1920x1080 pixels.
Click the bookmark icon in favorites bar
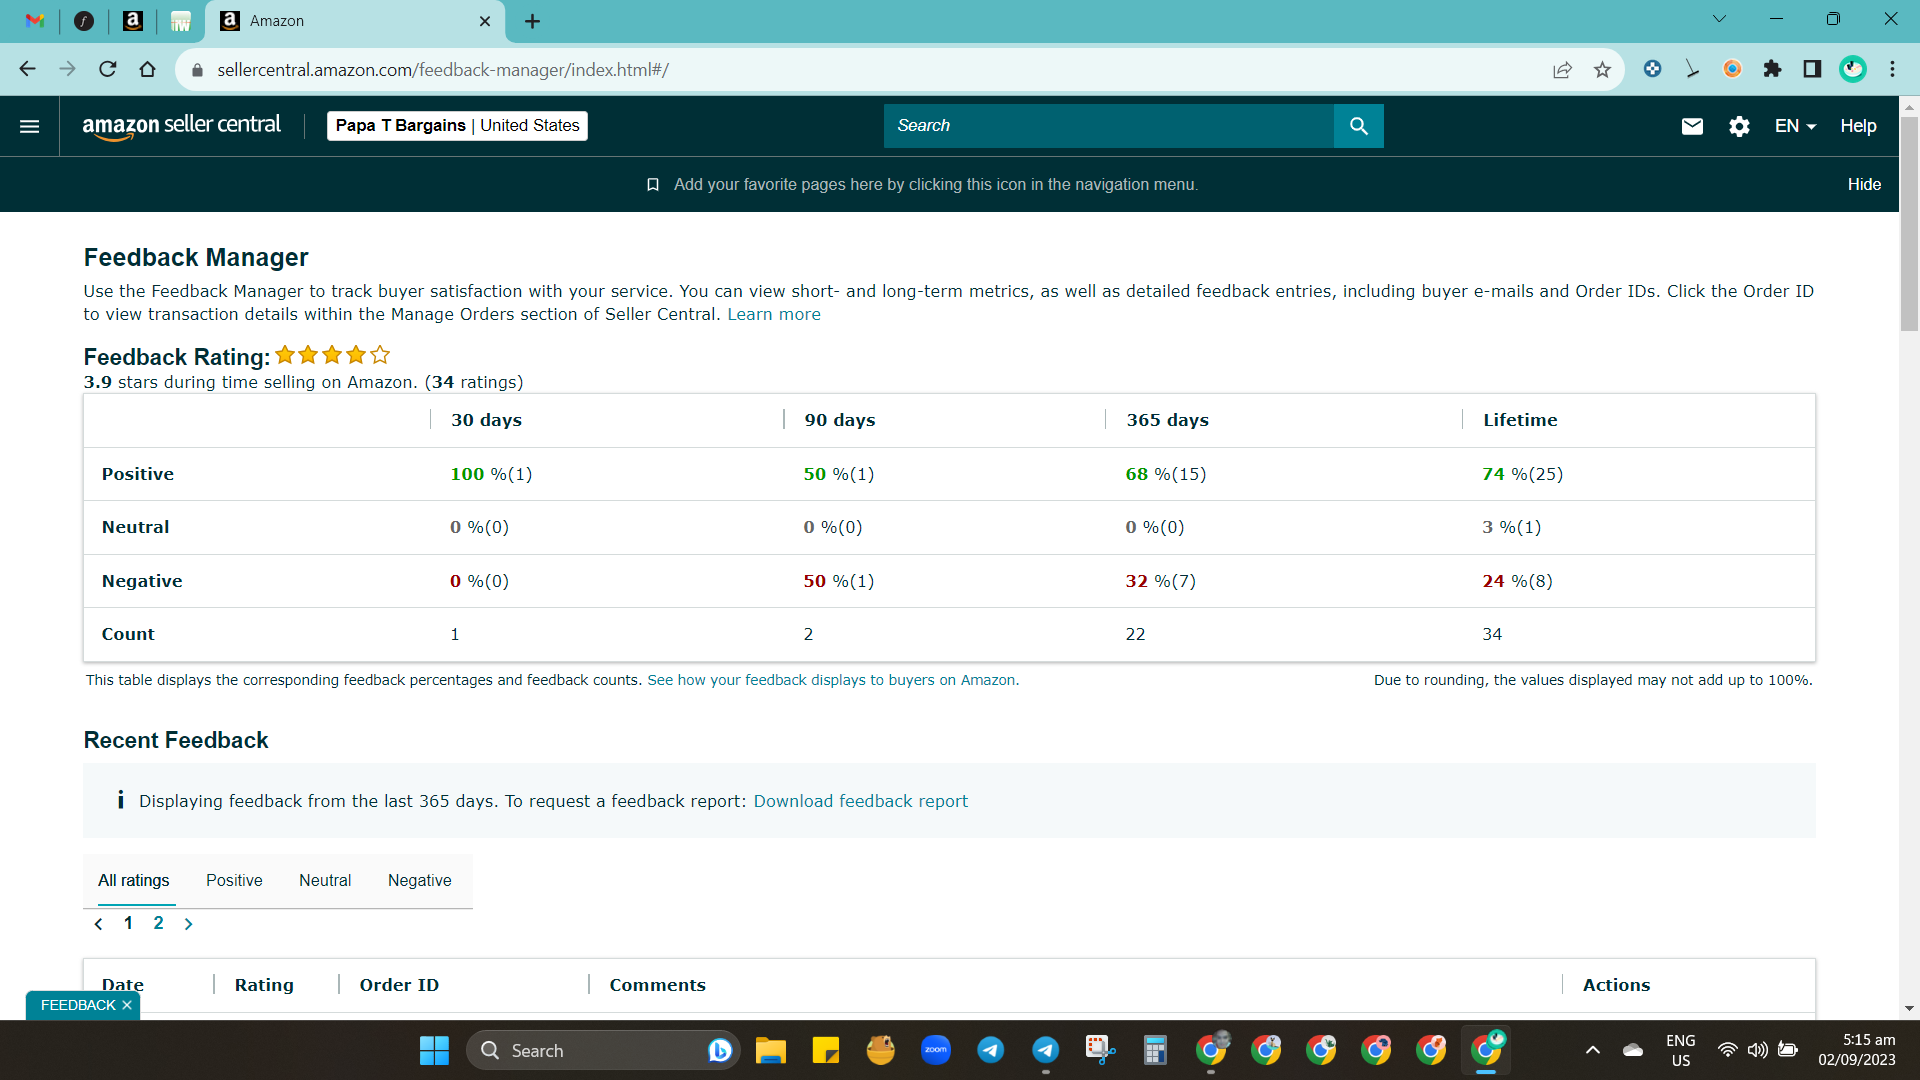pos(653,185)
